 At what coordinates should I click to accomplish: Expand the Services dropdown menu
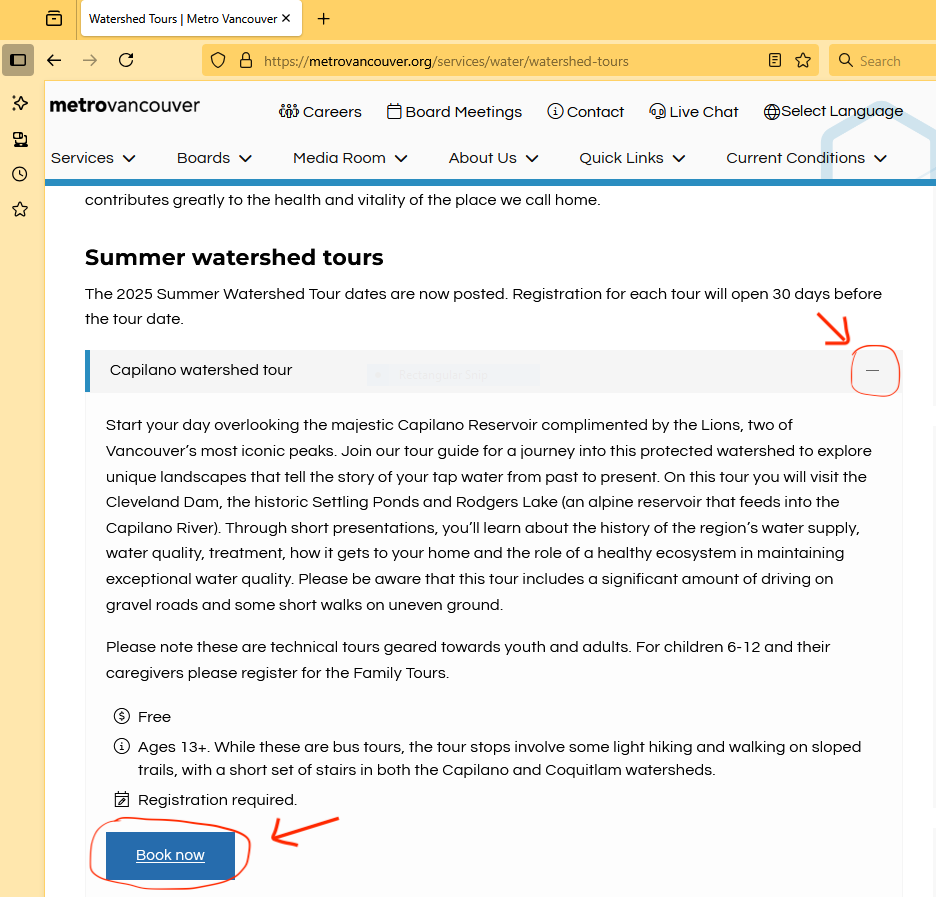point(93,158)
